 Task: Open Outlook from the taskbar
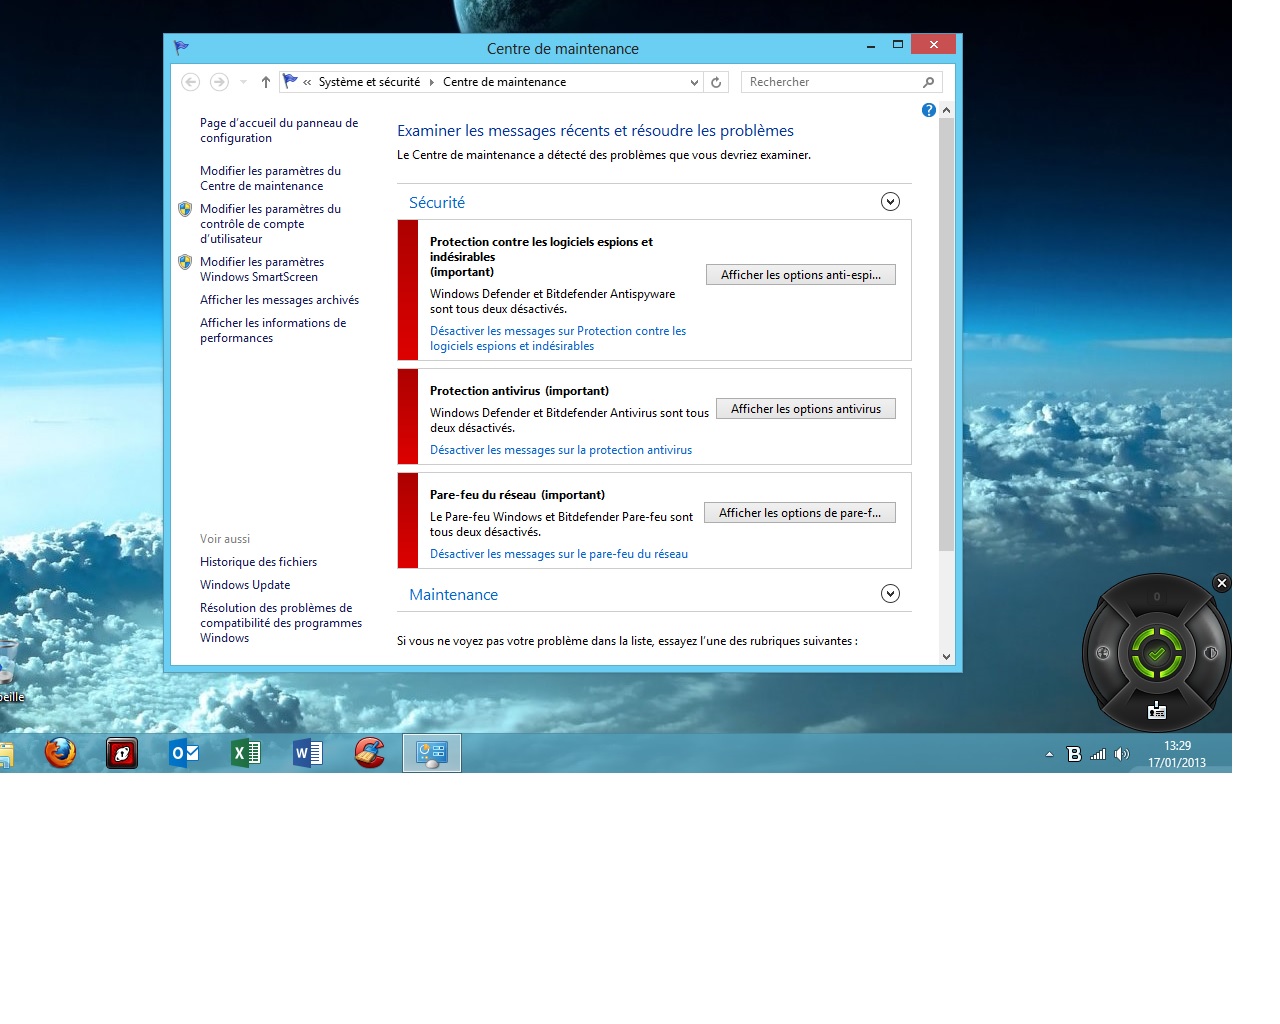[184, 753]
